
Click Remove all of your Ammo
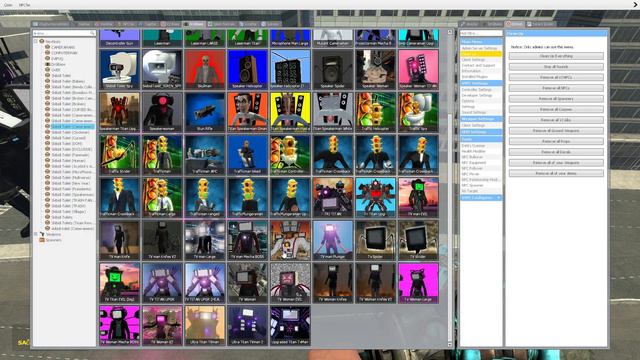pos(556,173)
